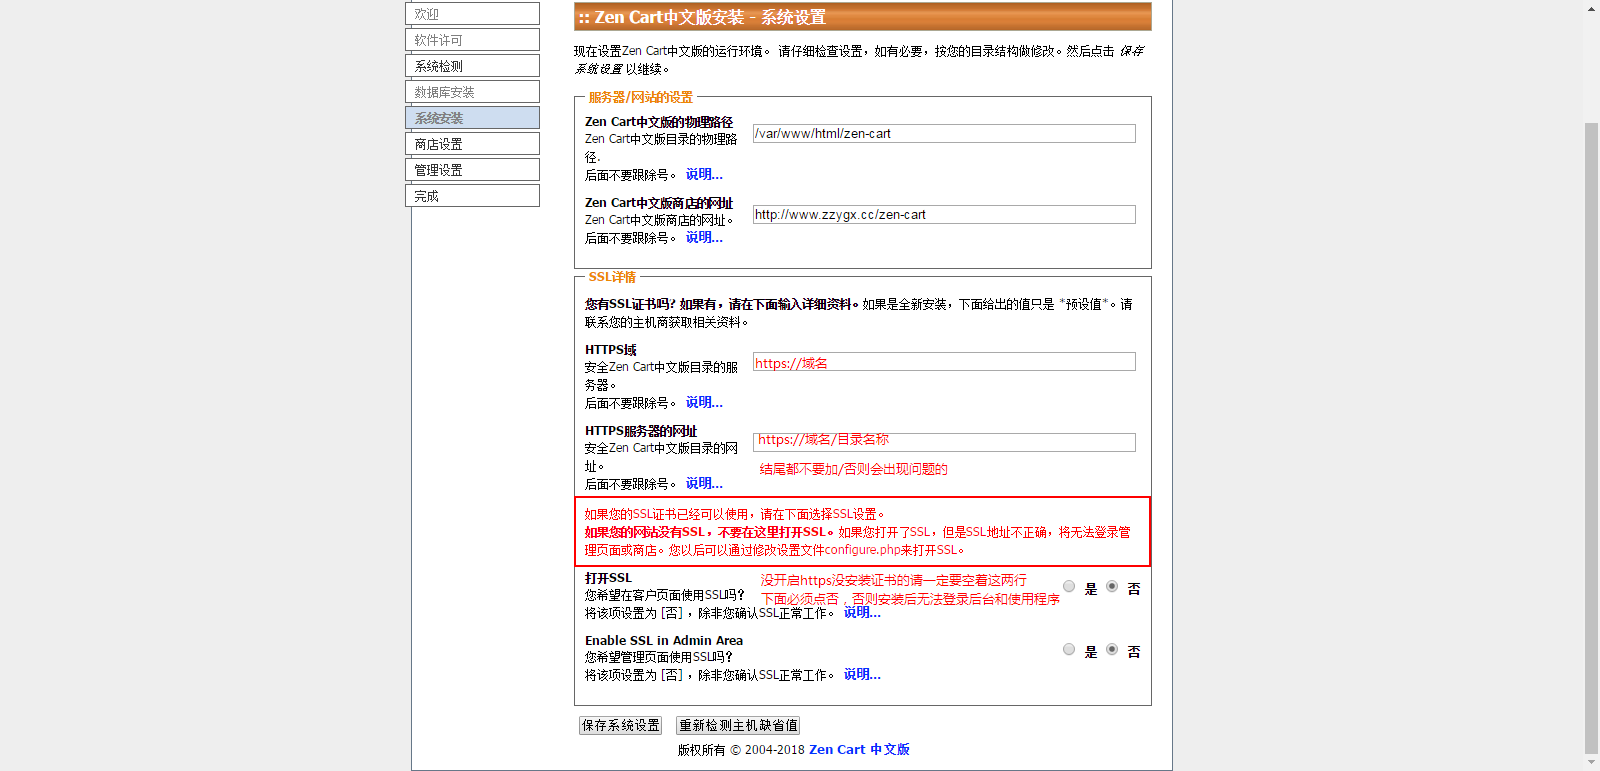
Task: Click into the HTTPS域 input field
Action: pyautogui.click(x=944, y=361)
